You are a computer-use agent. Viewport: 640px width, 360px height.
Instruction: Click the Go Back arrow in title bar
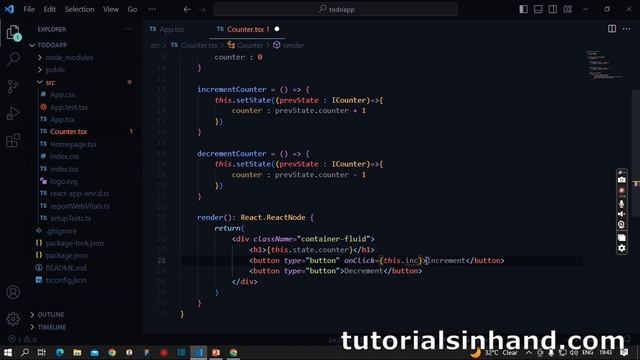click(x=187, y=9)
